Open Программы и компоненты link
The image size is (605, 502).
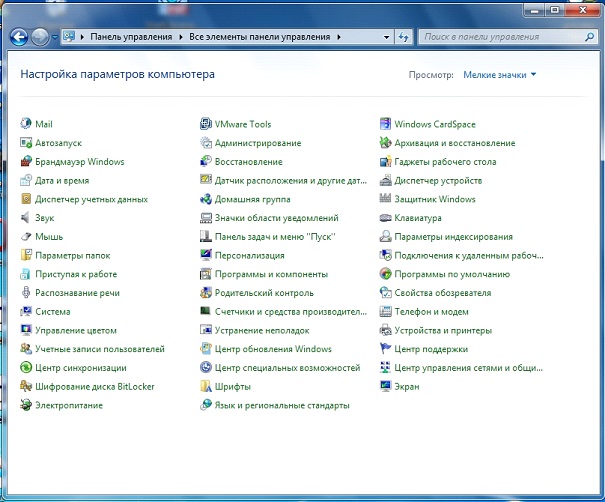tap(271, 274)
